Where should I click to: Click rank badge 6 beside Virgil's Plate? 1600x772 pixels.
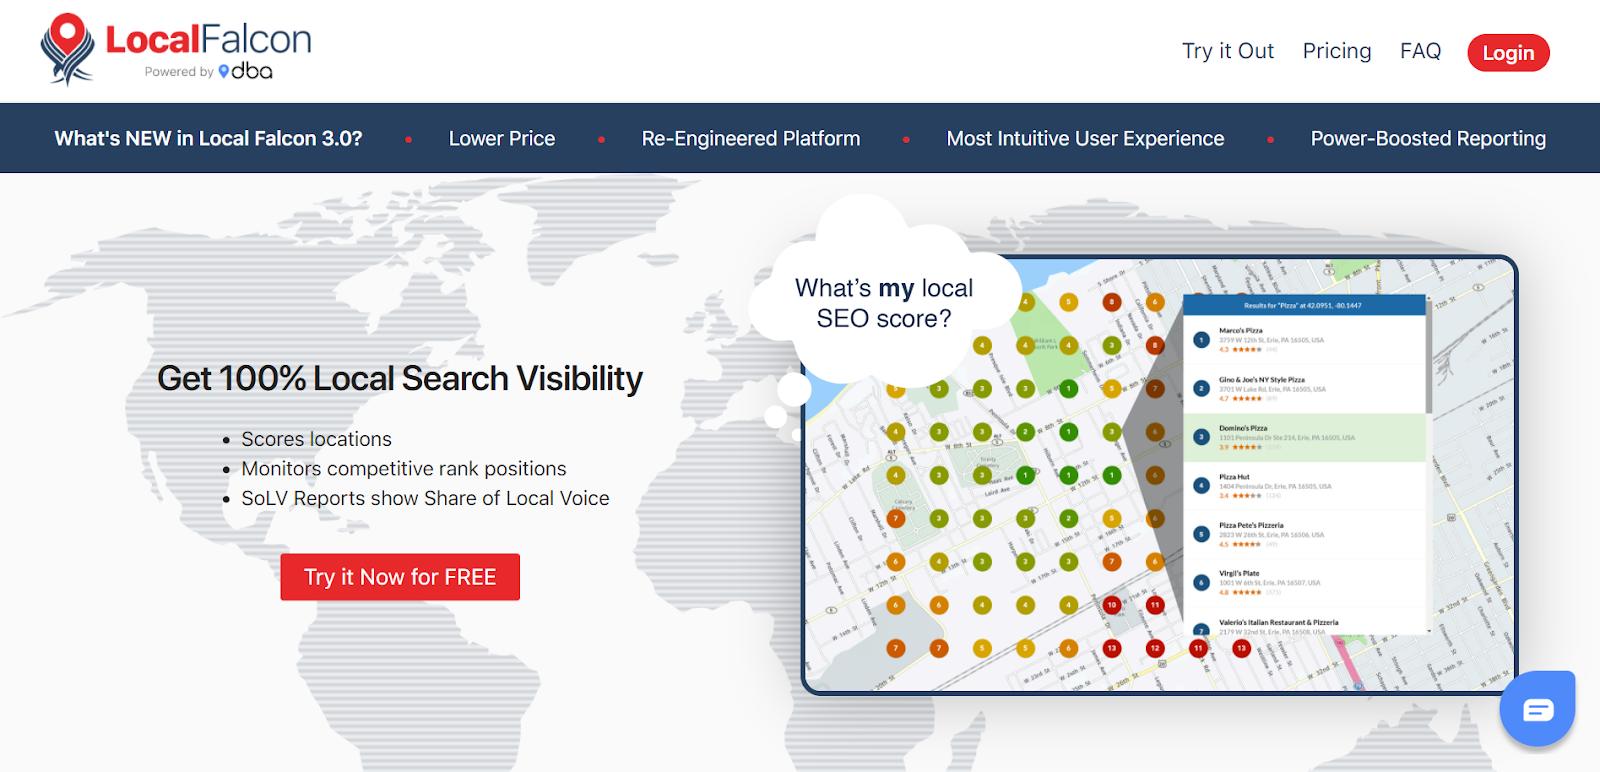click(1202, 583)
